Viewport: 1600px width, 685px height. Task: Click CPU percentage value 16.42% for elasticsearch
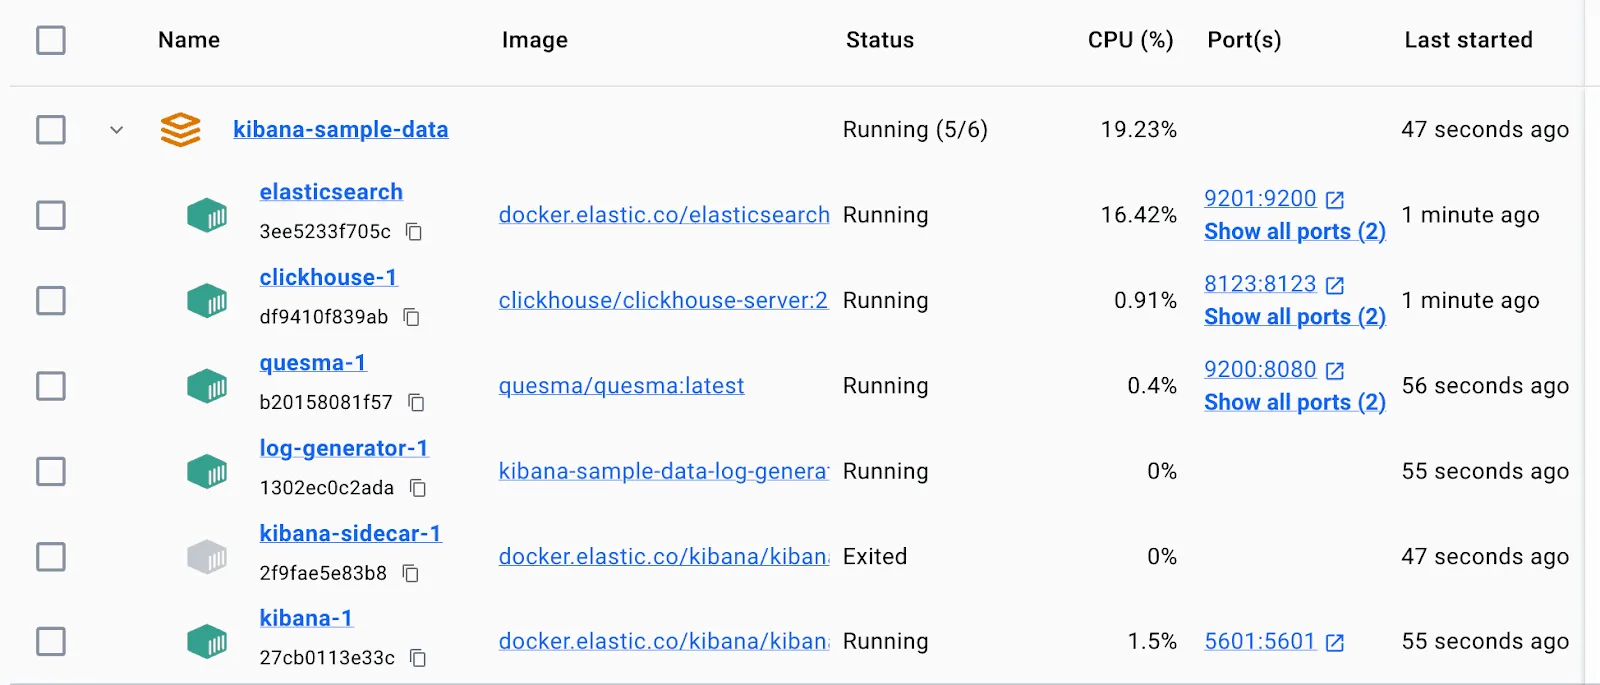pyautogui.click(x=1138, y=214)
